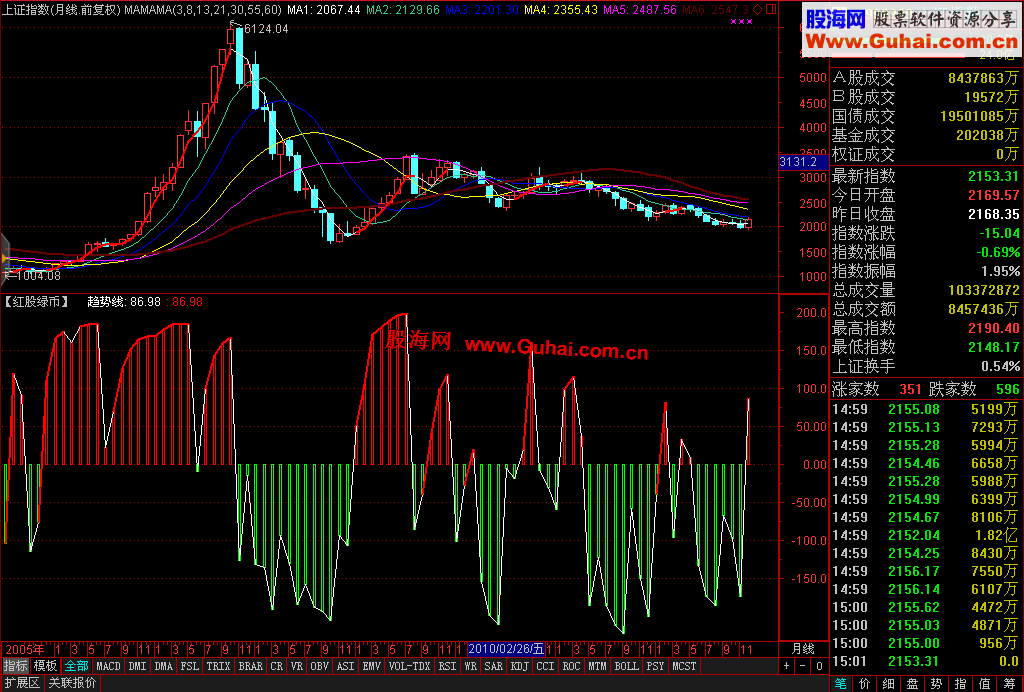Select the DMI indicator
The height and width of the screenshot is (692, 1024).
138,666
